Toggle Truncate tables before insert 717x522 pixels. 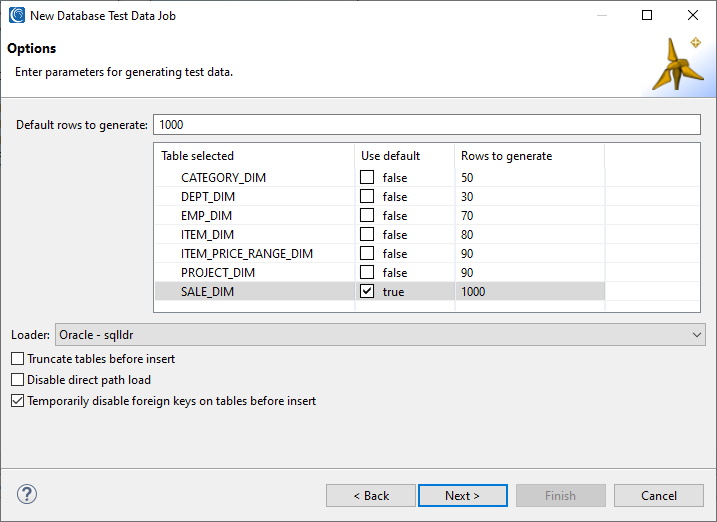tap(17, 359)
